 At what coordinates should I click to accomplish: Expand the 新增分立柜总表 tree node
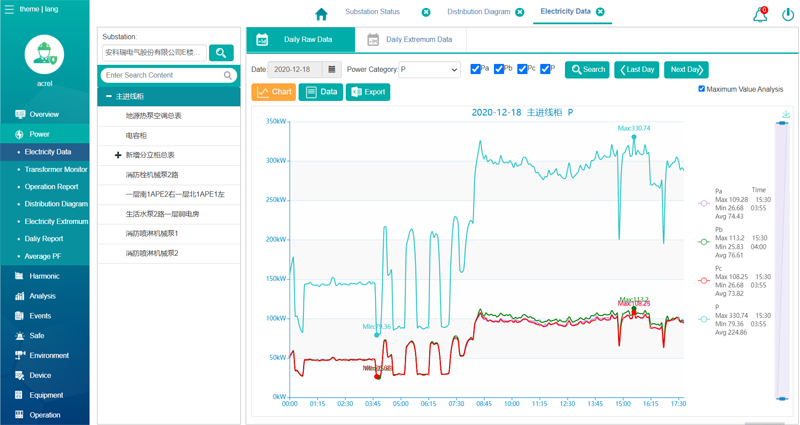coord(118,155)
